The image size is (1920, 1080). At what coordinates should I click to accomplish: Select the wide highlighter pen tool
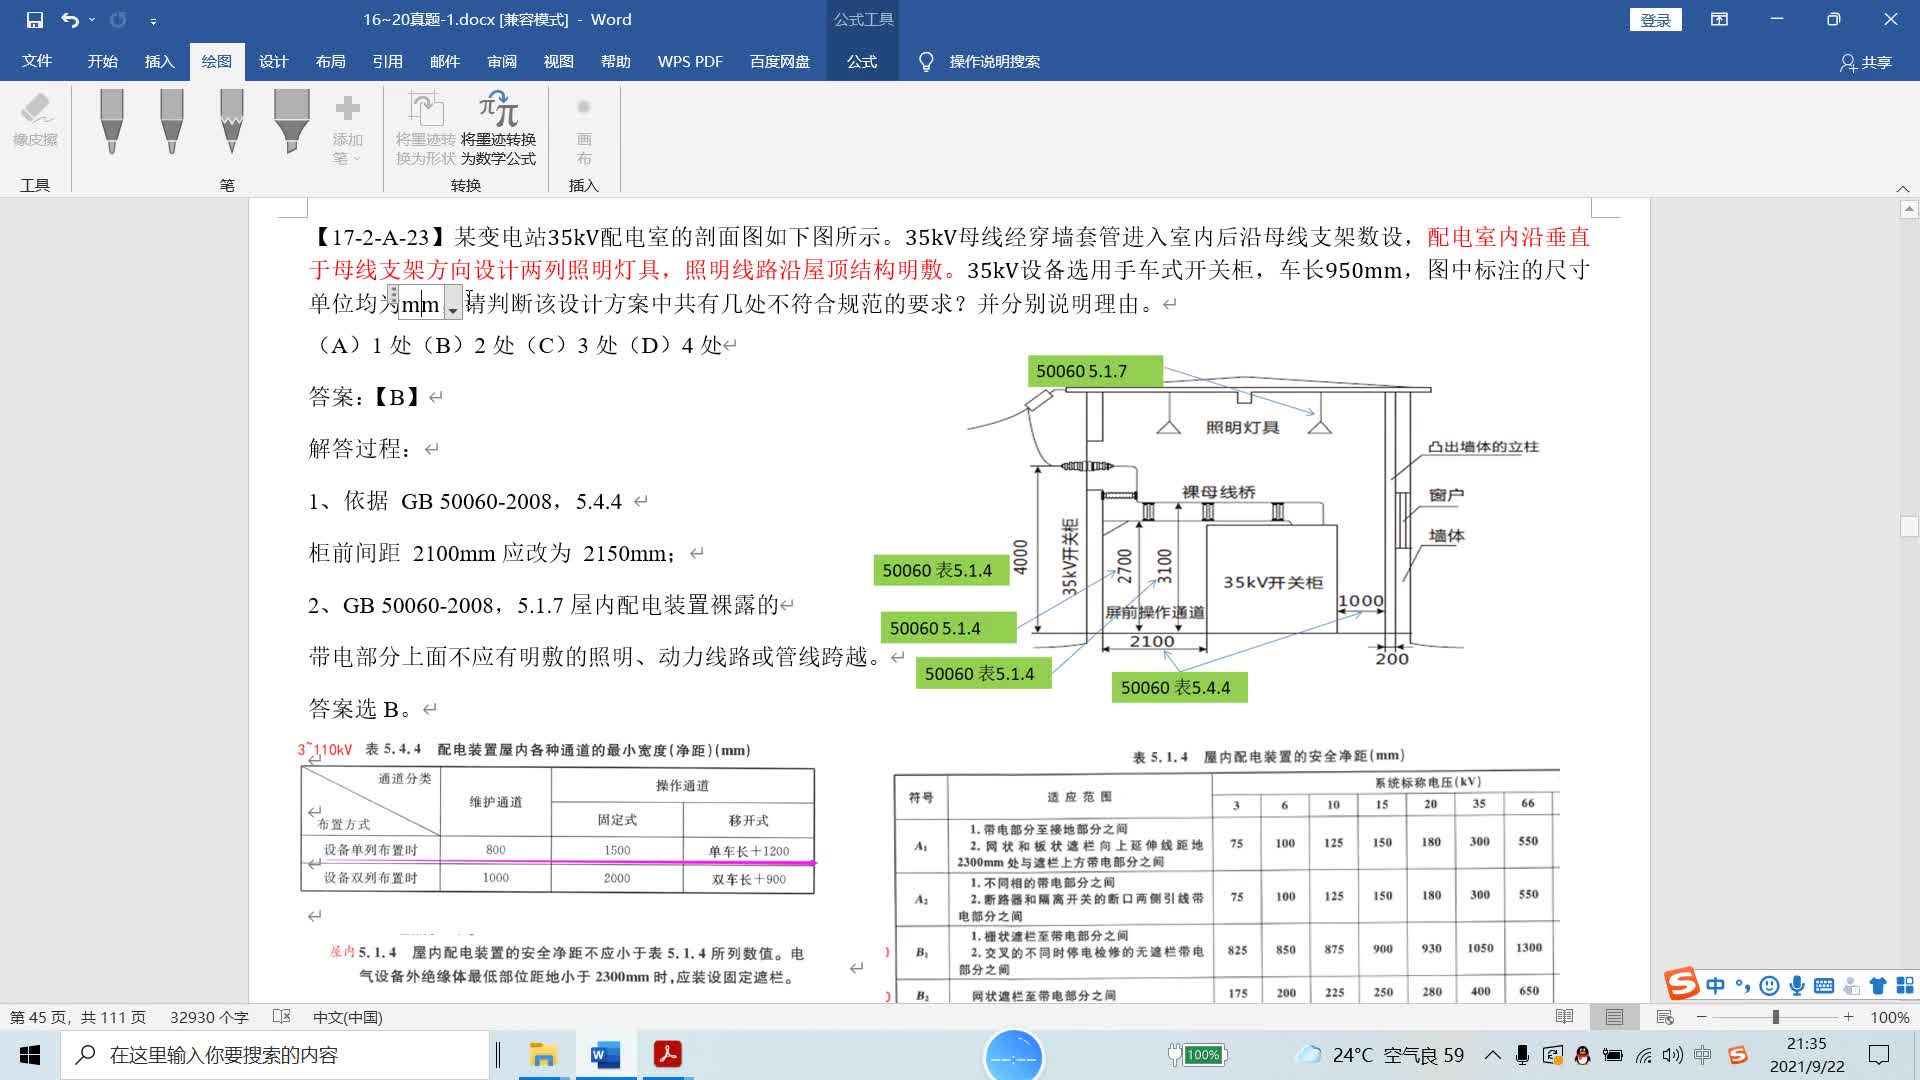click(x=291, y=120)
